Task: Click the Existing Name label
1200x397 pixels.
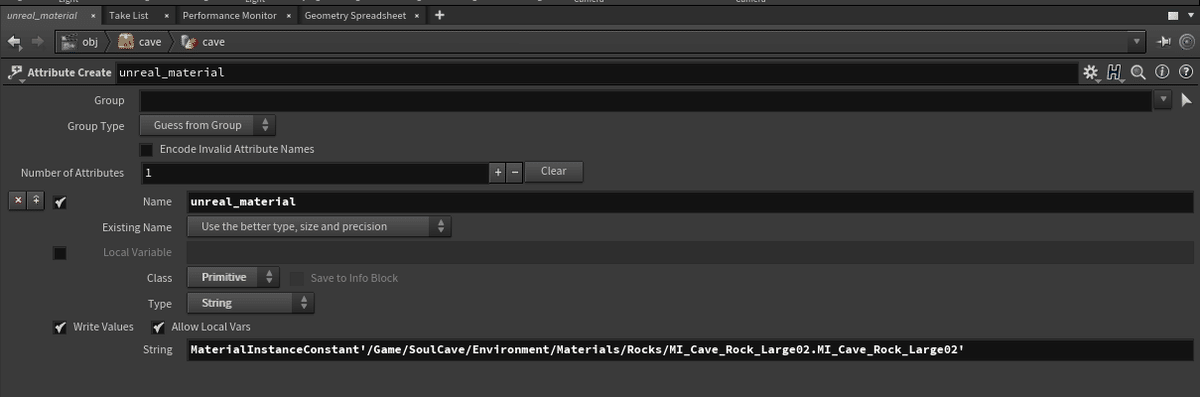Action: point(137,228)
